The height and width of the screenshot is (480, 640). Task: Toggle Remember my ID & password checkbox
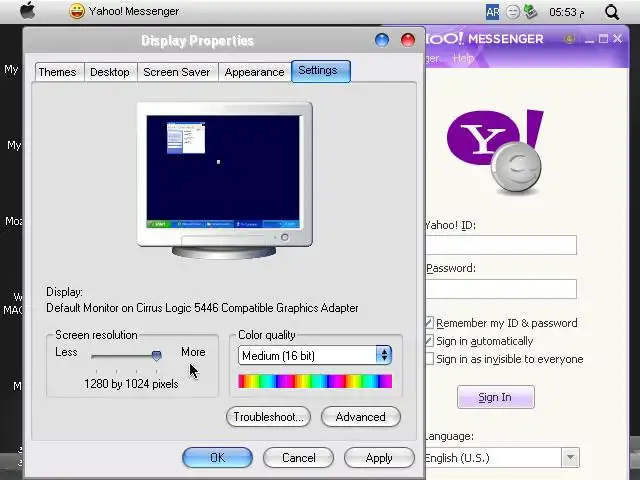click(429, 323)
